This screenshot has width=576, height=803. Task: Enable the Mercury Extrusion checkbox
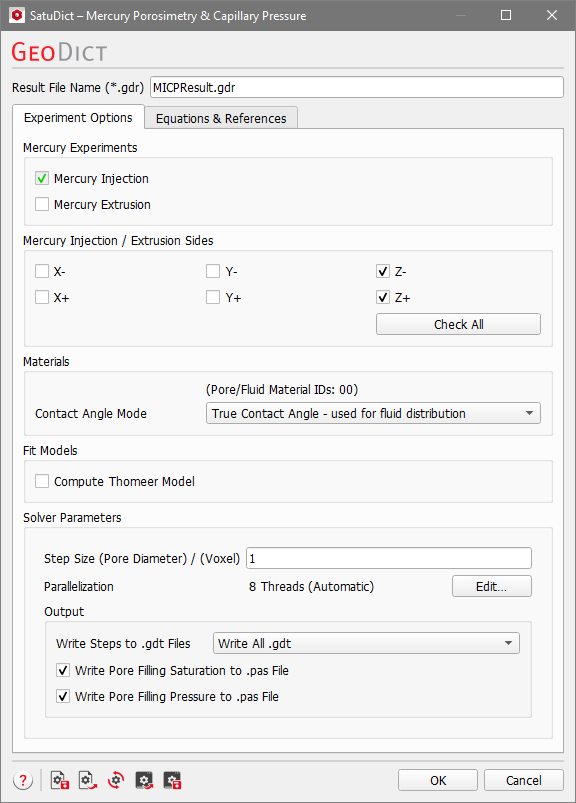pos(42,204)
